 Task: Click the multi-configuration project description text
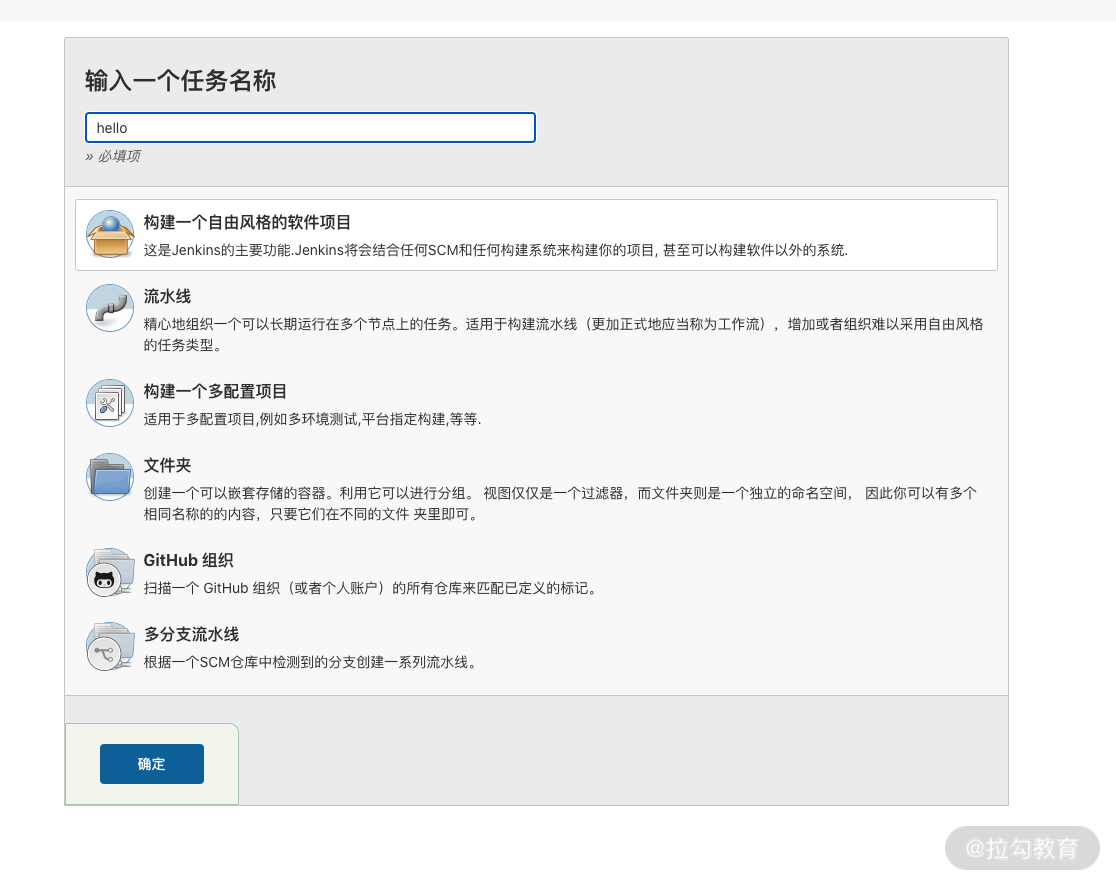pos(312,419)
